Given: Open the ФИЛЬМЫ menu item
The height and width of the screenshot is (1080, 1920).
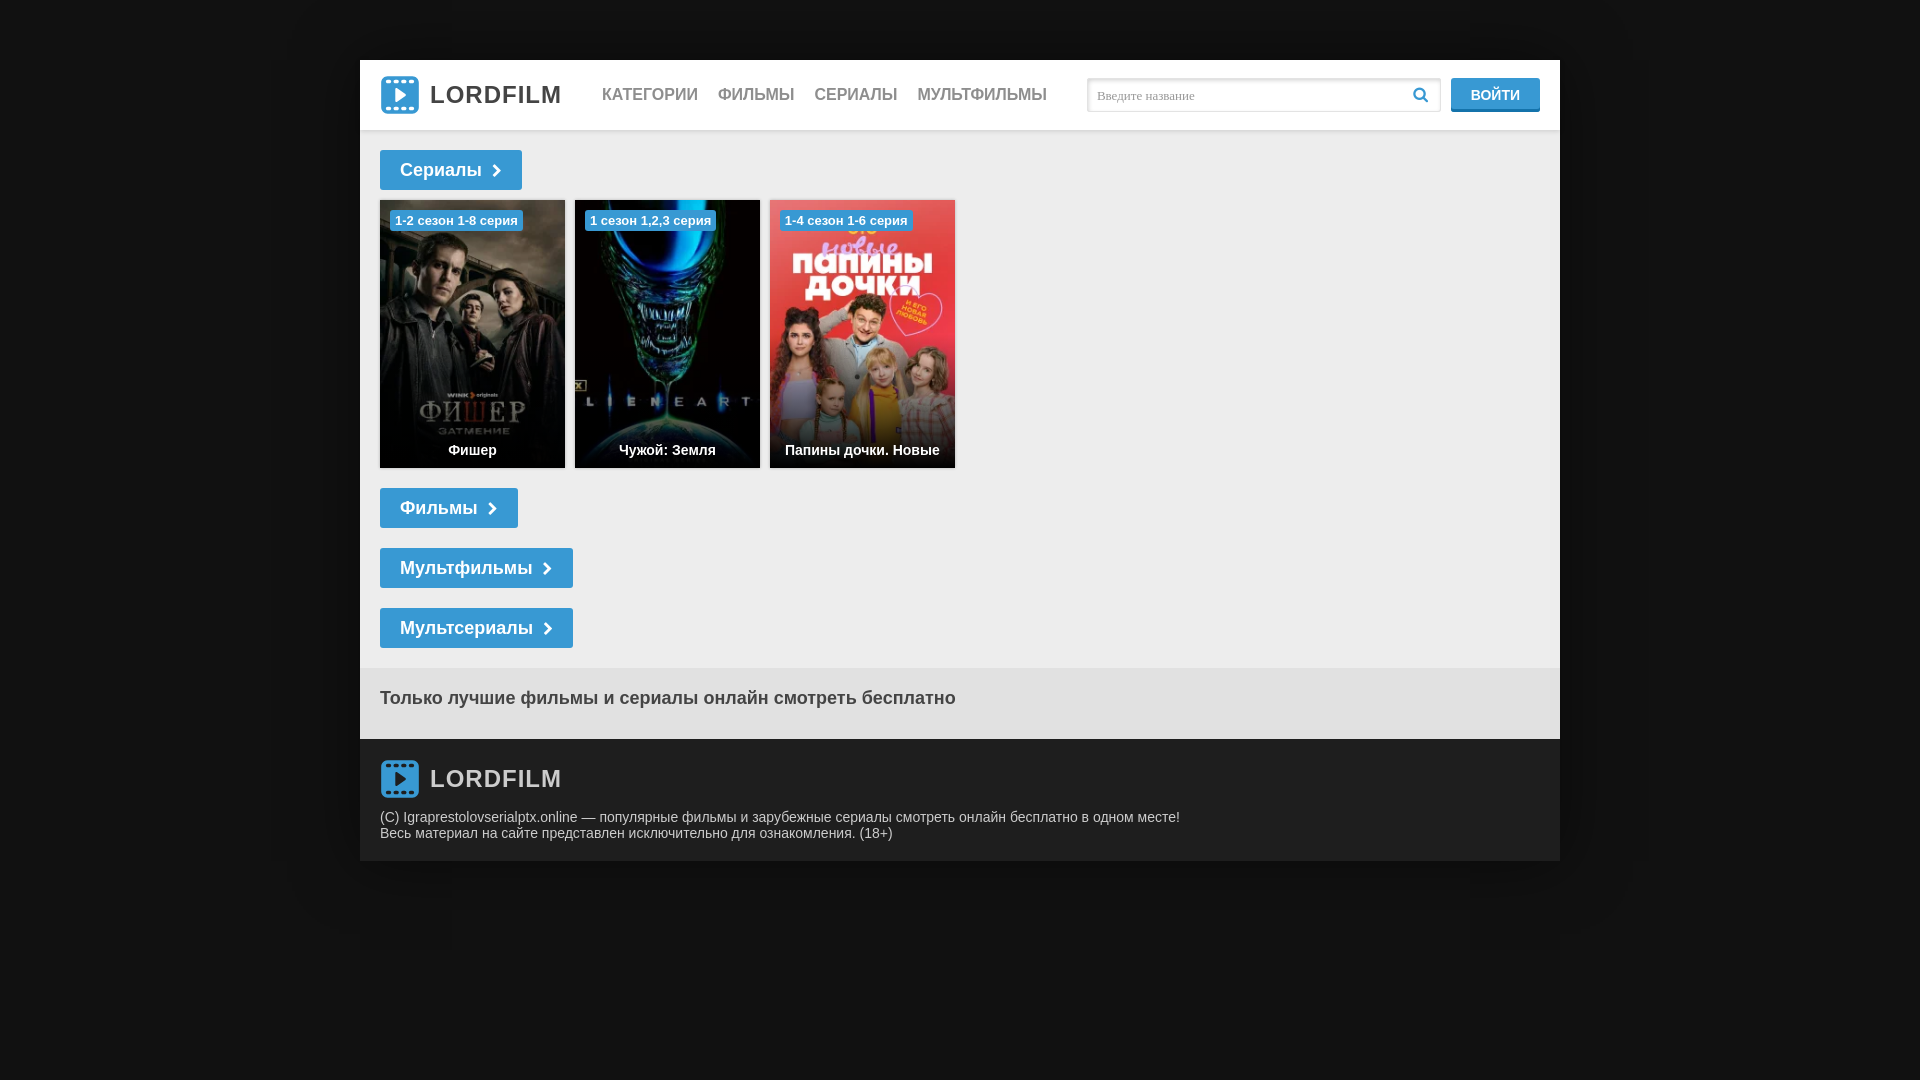Looking at the screenshot, I should coord(756,95).
